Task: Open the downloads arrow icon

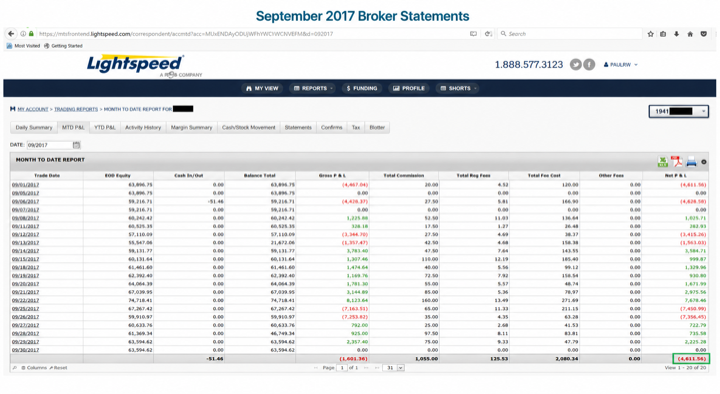Action: 676,34
